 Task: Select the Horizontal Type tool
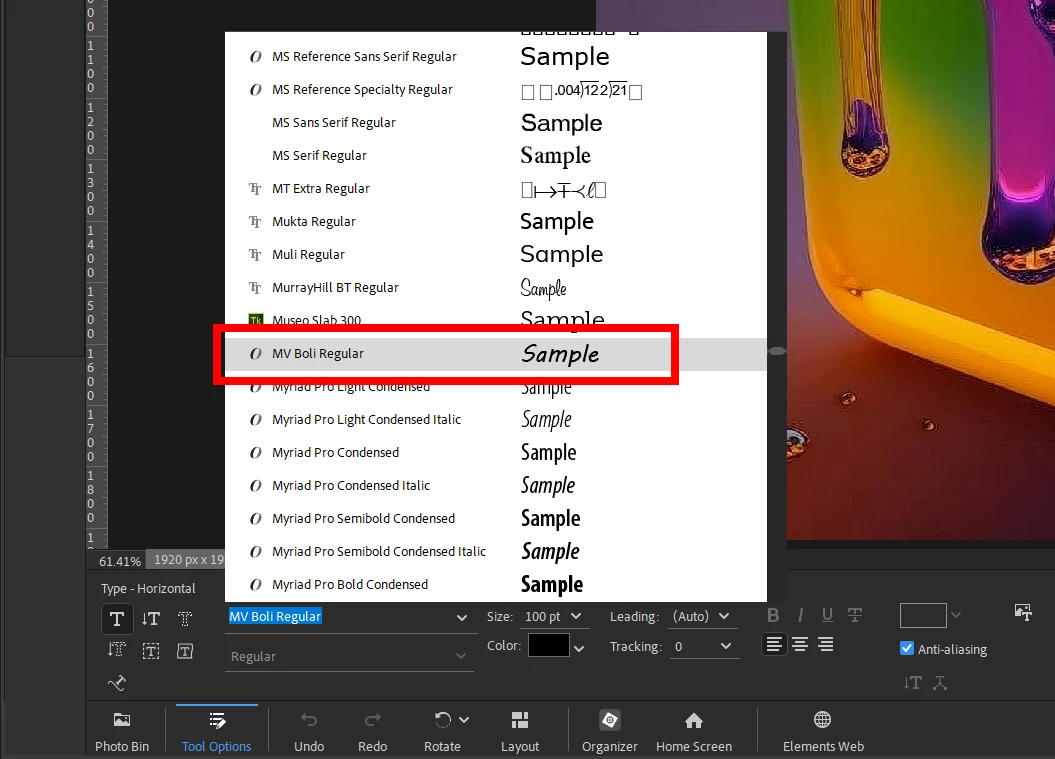[117, 618]
